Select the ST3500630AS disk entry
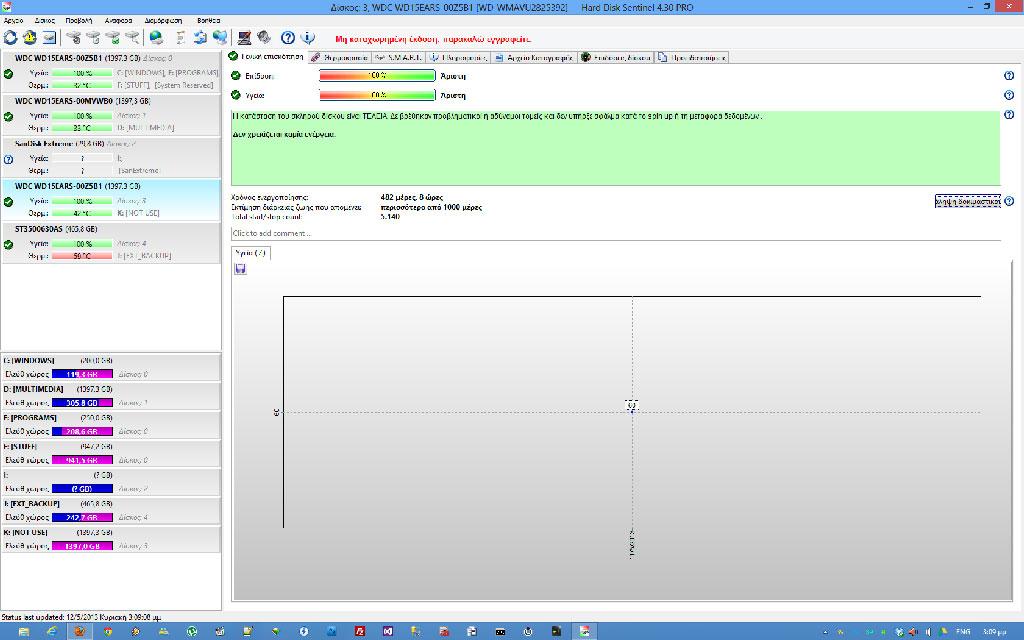This screenshot has height=640, width=1024. tap(111, 242)
